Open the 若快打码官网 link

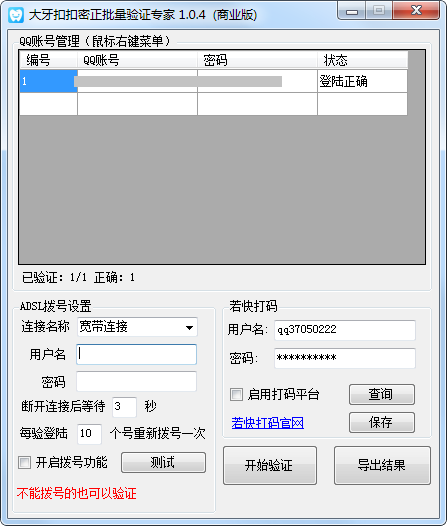coord(268,423)
